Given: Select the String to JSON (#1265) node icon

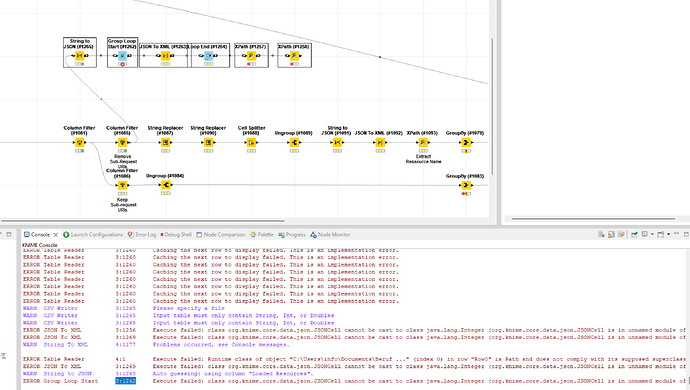Looking at the screenshot, I should click(80, 56).
